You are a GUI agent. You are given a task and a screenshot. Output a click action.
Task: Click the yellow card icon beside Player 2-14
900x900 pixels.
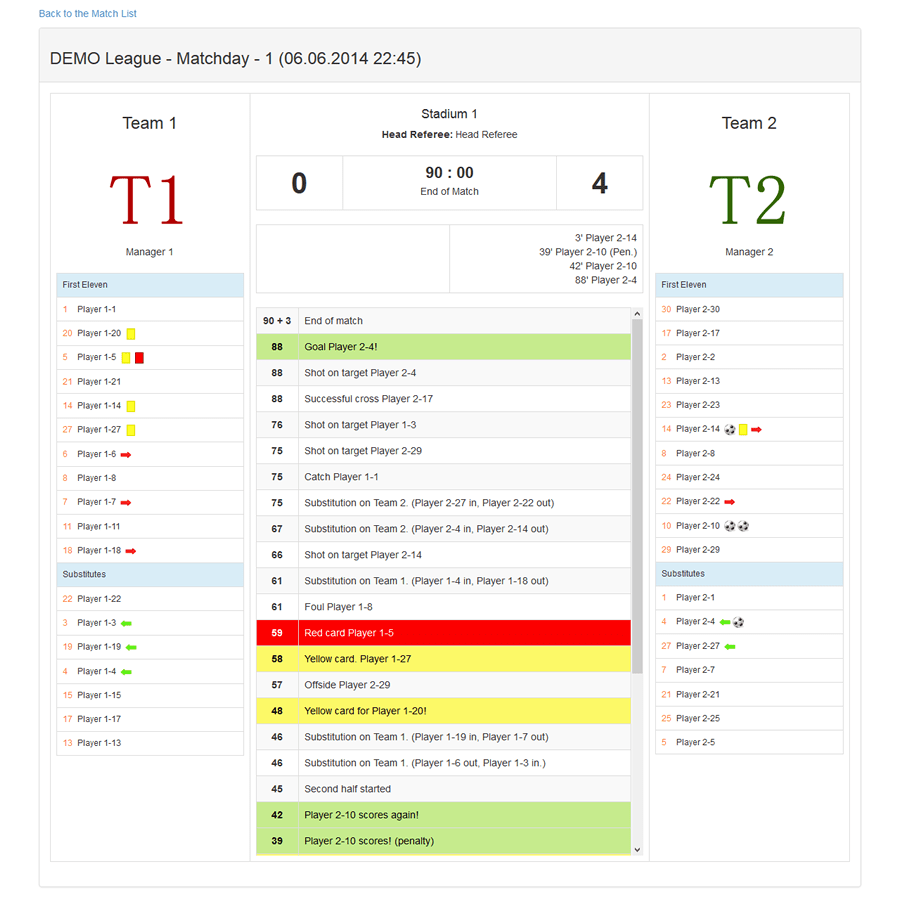click(743, 429)
